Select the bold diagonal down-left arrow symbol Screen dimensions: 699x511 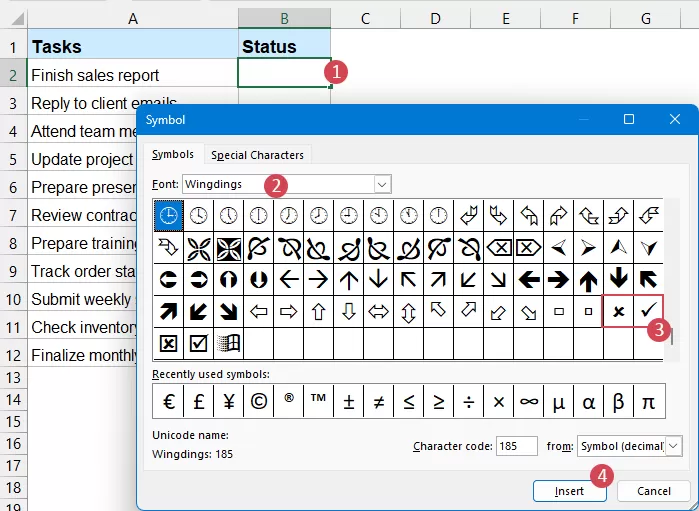click(x=198, y=311)
